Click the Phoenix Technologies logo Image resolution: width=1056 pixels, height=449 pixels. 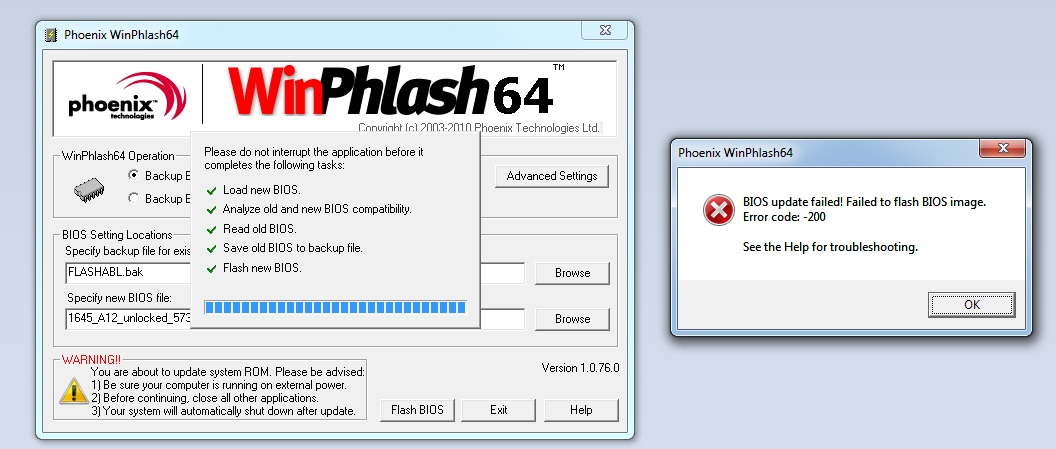point(127,98)
